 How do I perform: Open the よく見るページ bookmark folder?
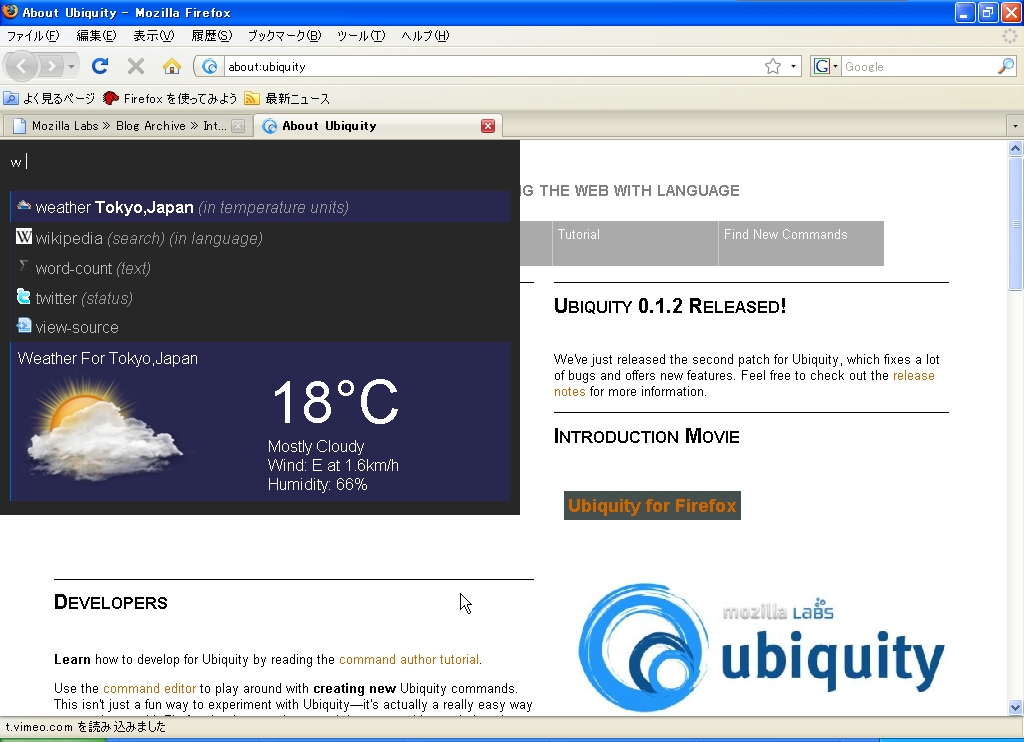[49, 99]
